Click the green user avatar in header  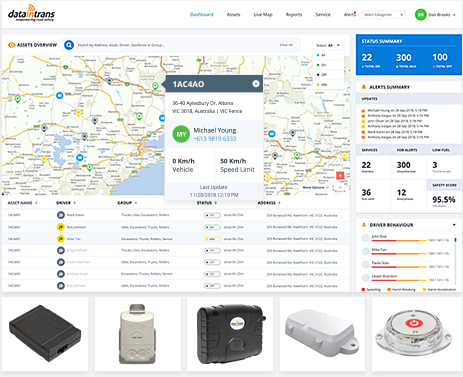pos(421,15)
